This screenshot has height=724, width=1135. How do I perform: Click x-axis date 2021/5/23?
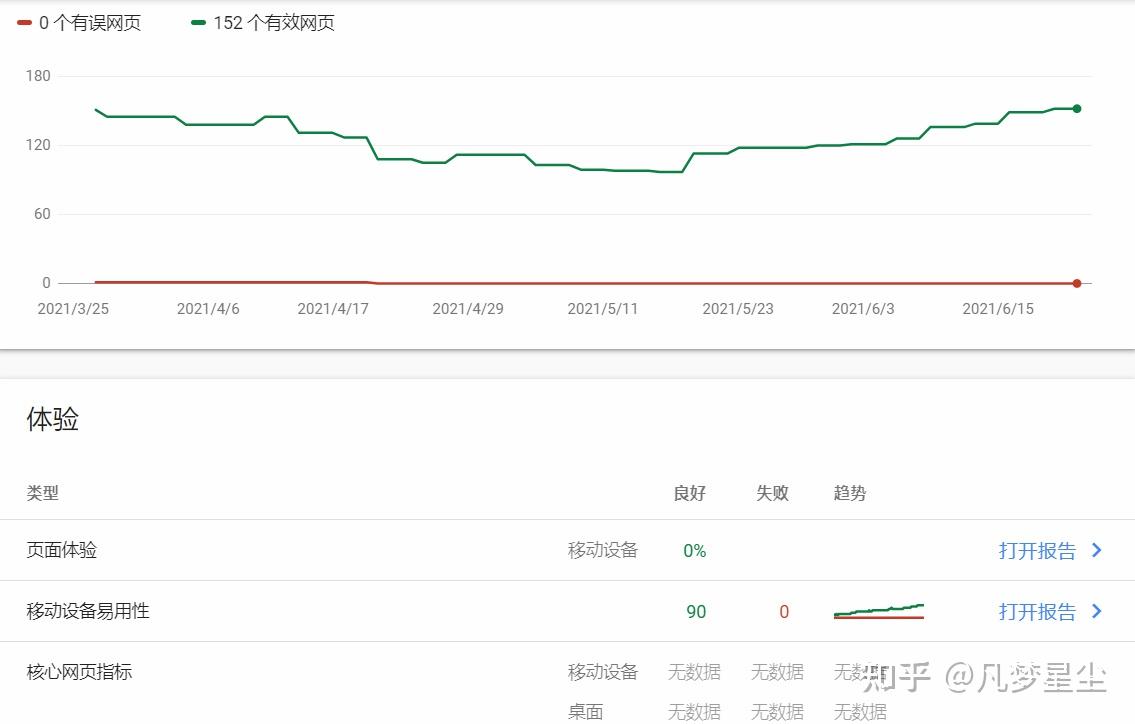point(738,309)
